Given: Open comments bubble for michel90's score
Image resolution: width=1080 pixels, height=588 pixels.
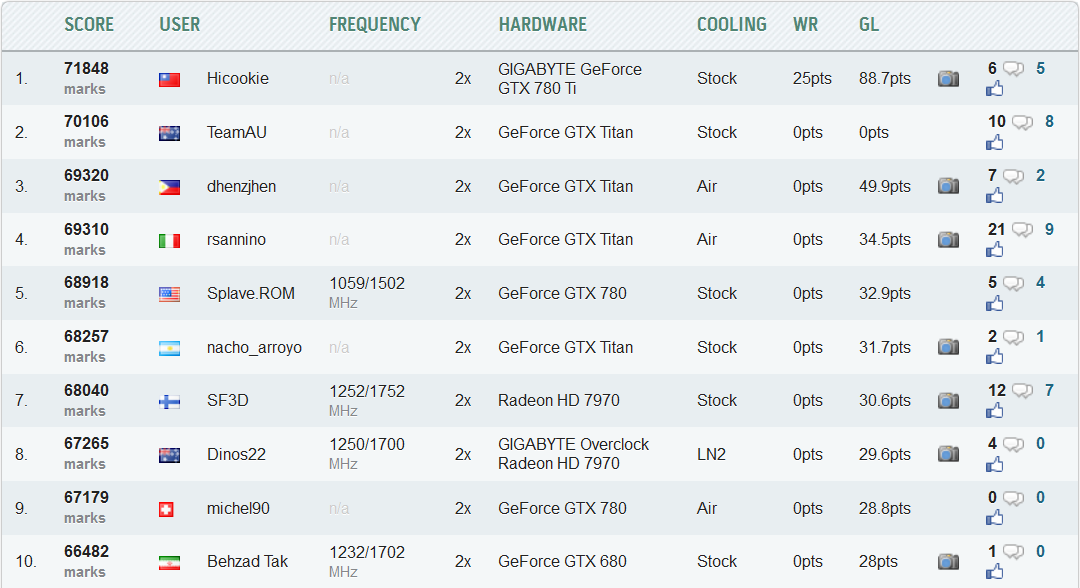Looking at the screenshot, I should pos(1013,498).
